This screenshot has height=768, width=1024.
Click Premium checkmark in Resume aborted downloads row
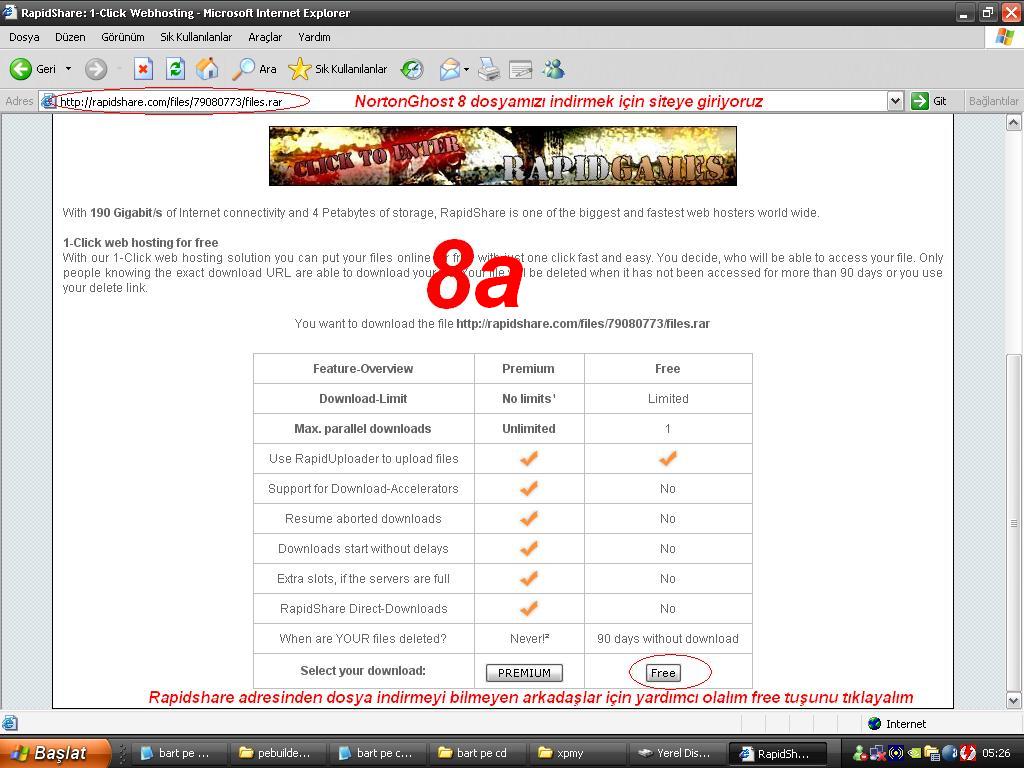(529, 519)
